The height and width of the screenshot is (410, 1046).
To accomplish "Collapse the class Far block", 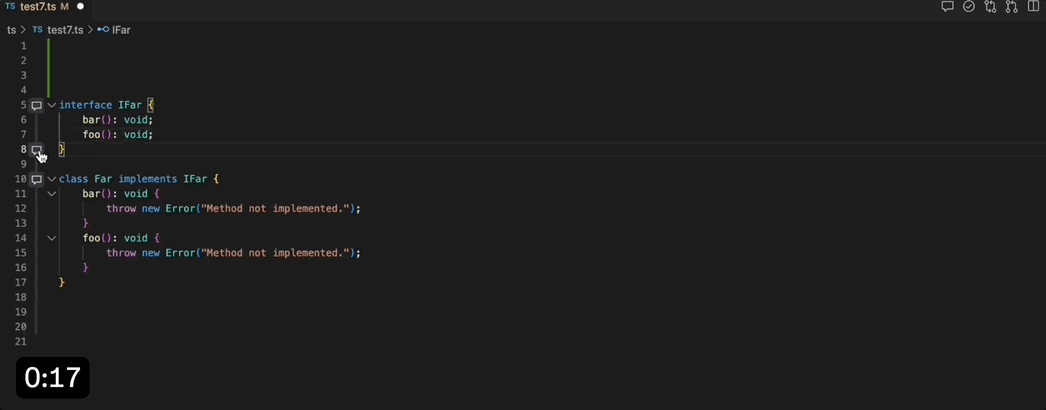I will pos(51,179).
